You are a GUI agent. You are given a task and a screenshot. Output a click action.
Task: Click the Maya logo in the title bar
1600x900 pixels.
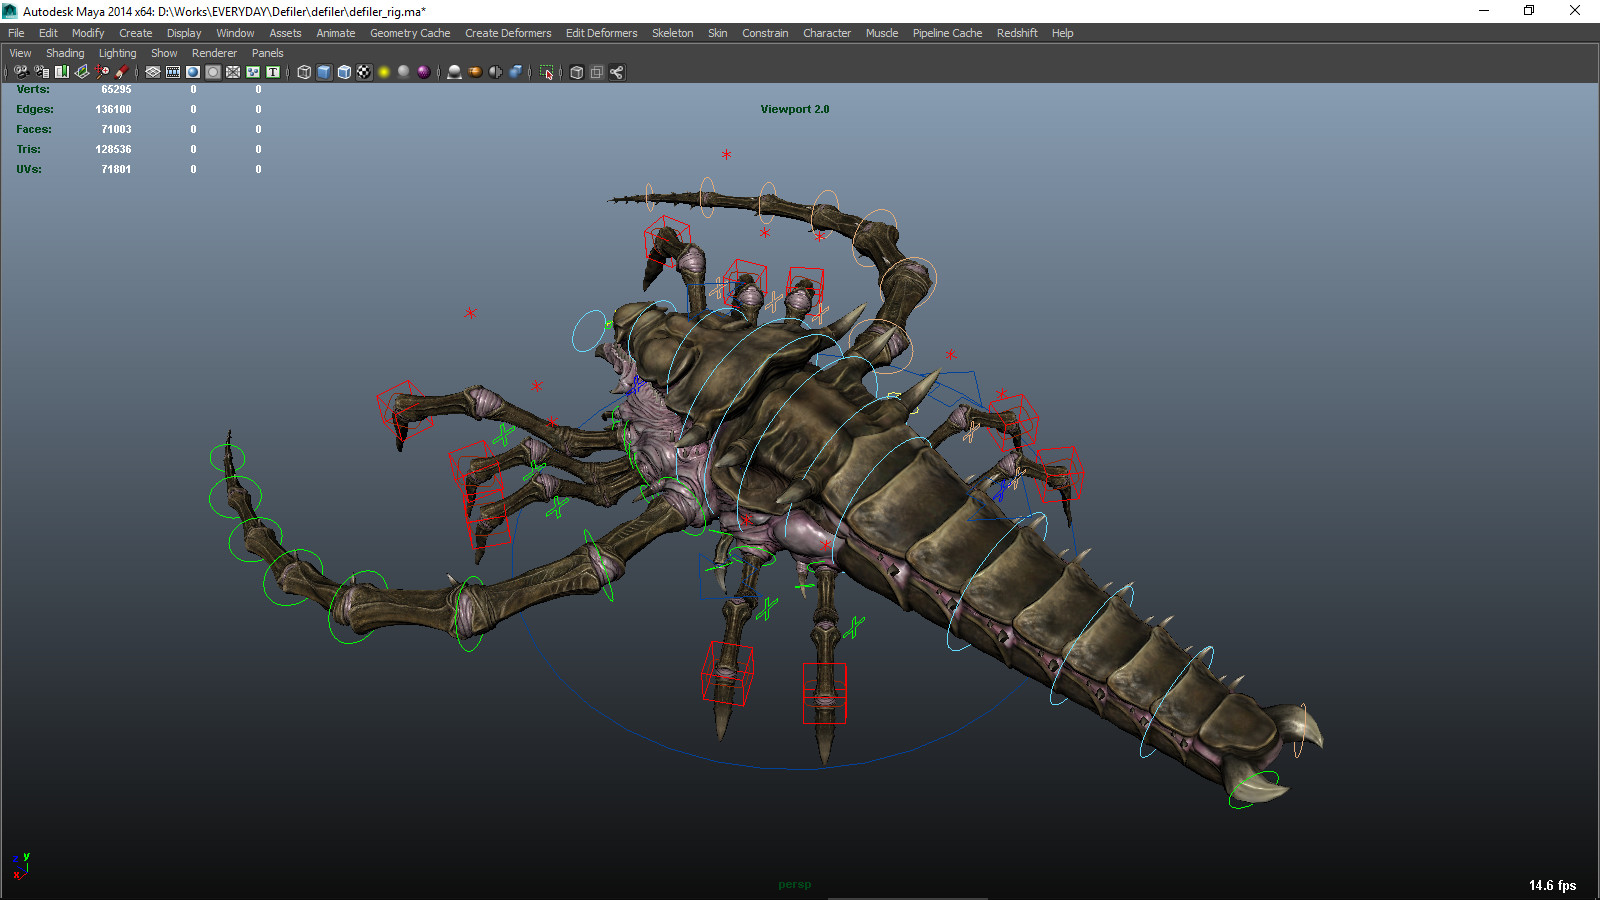[8, 11]
